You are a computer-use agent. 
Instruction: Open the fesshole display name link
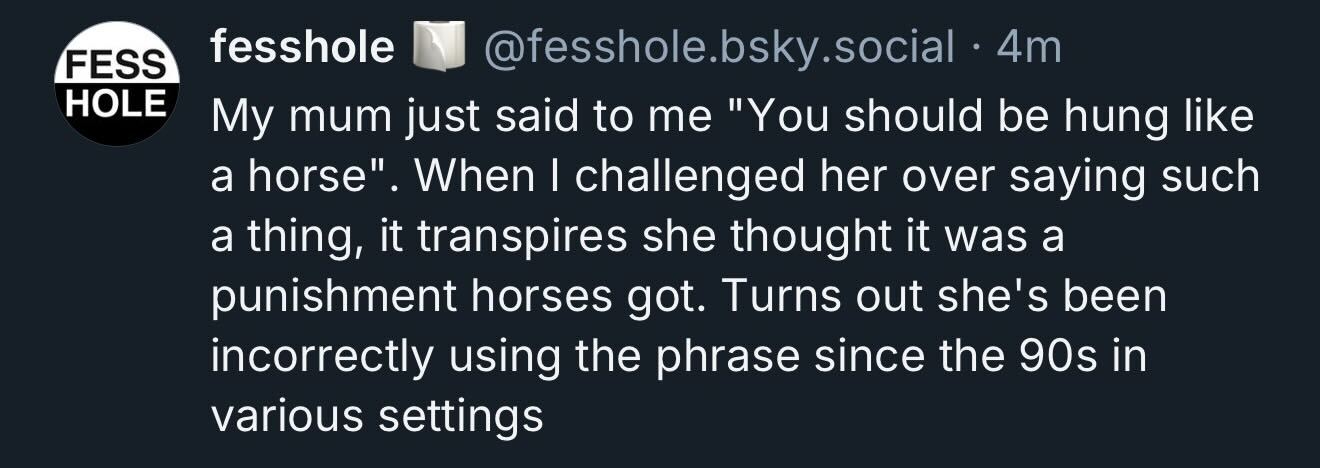tap(302, 47)
